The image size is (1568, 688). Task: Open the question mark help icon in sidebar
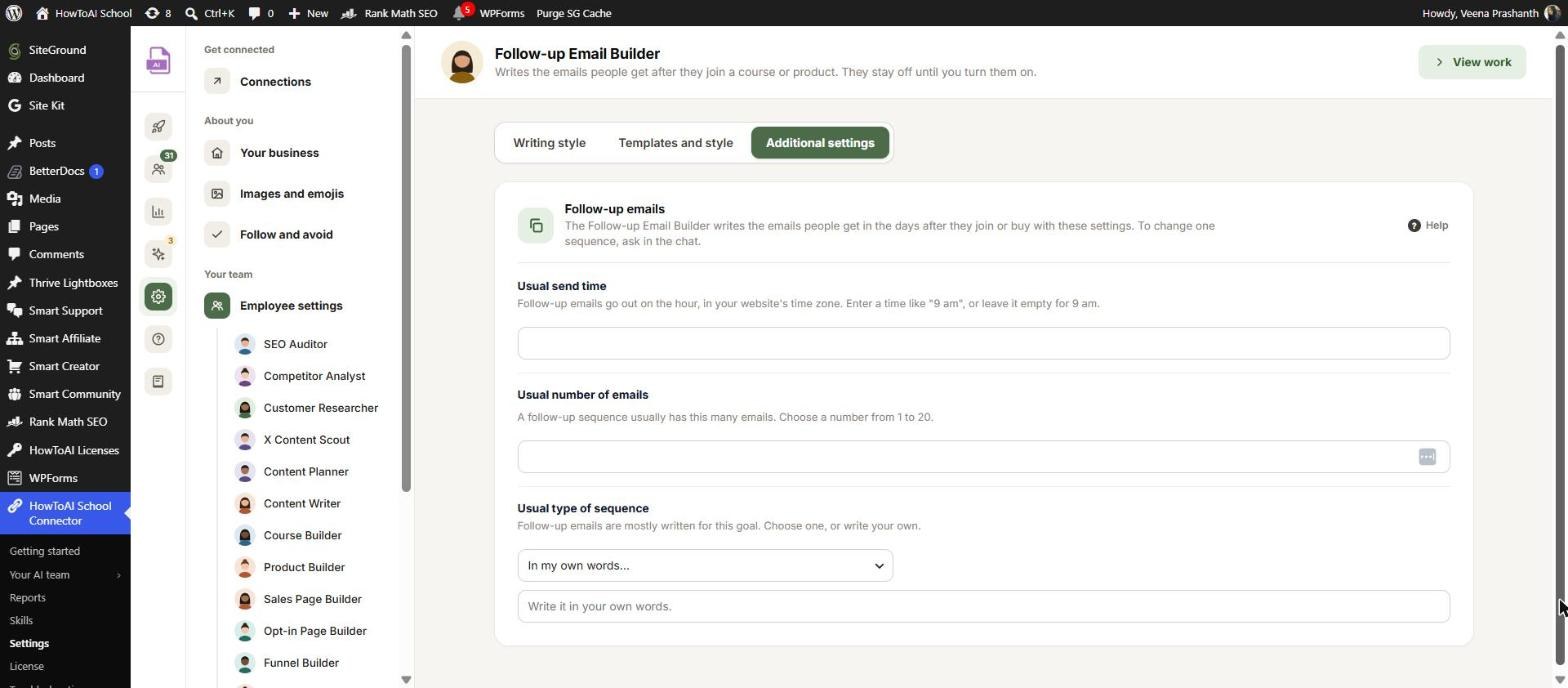click(158, 339)
